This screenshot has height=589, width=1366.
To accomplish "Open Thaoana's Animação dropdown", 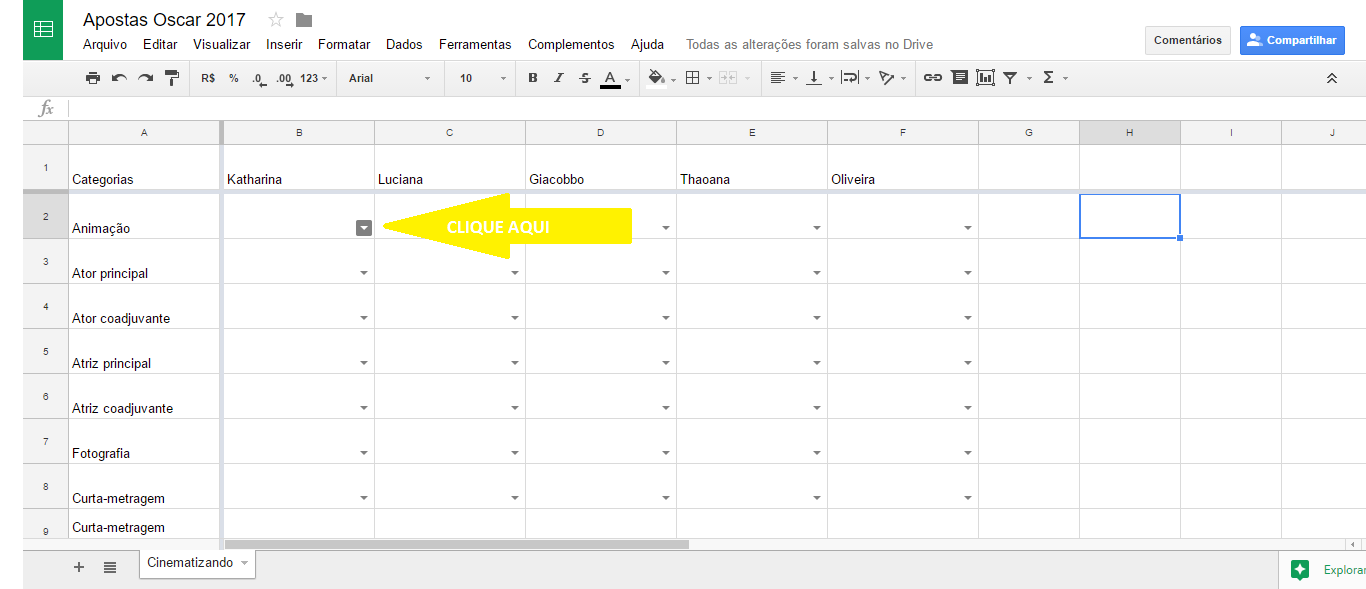I will point(817,228).
